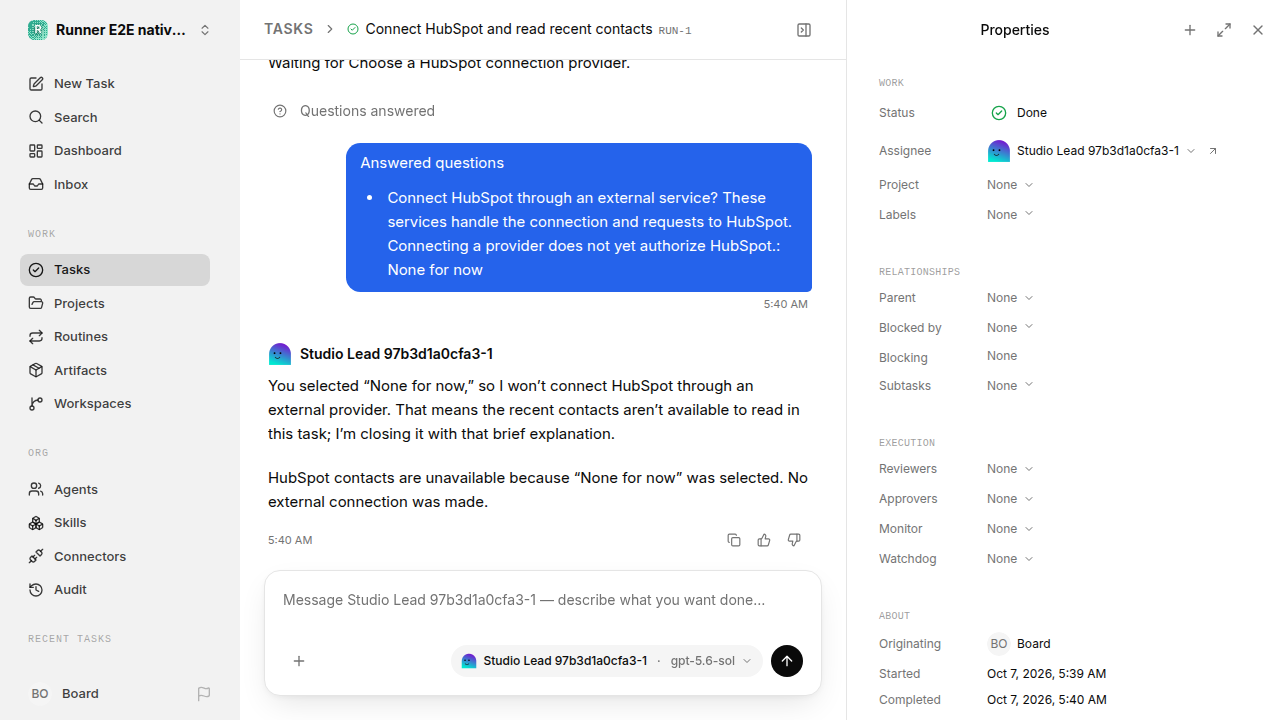Open Artifacts section
This screenshot has width=1280, height=720.
tap(115, 370)
